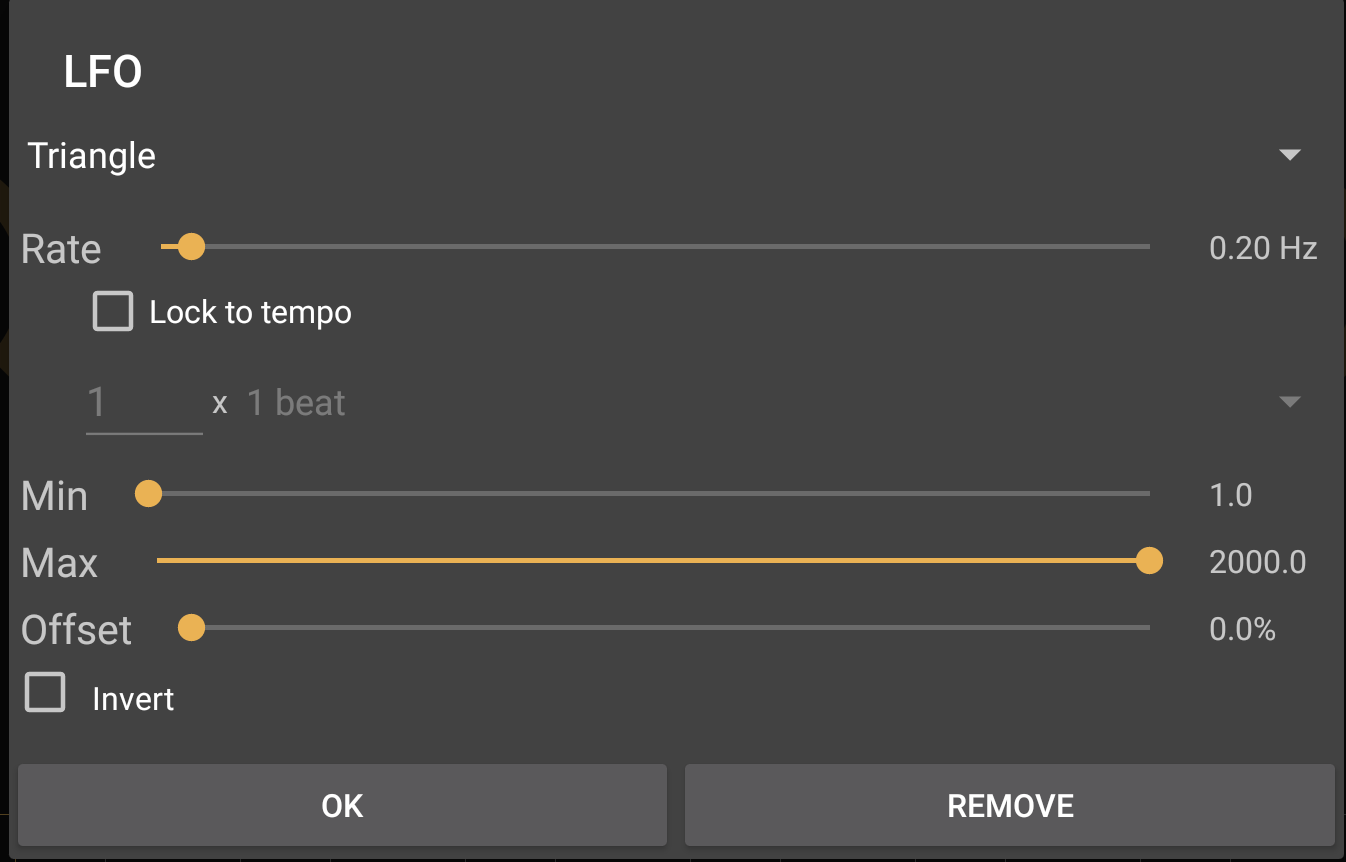
Task: Click the 1.0 min value
Action: pyautogui.click(x=1230, y=495)
